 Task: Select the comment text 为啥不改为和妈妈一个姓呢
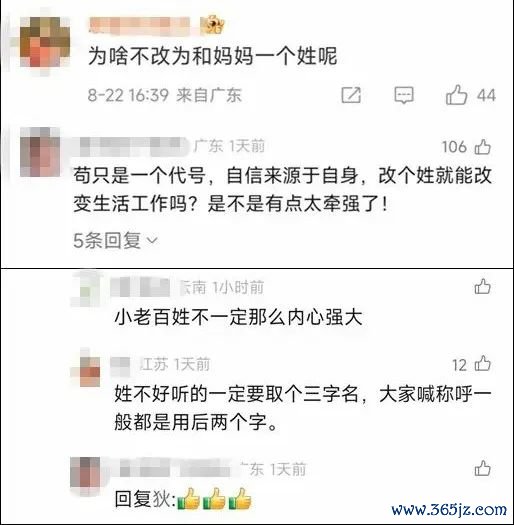212,56
